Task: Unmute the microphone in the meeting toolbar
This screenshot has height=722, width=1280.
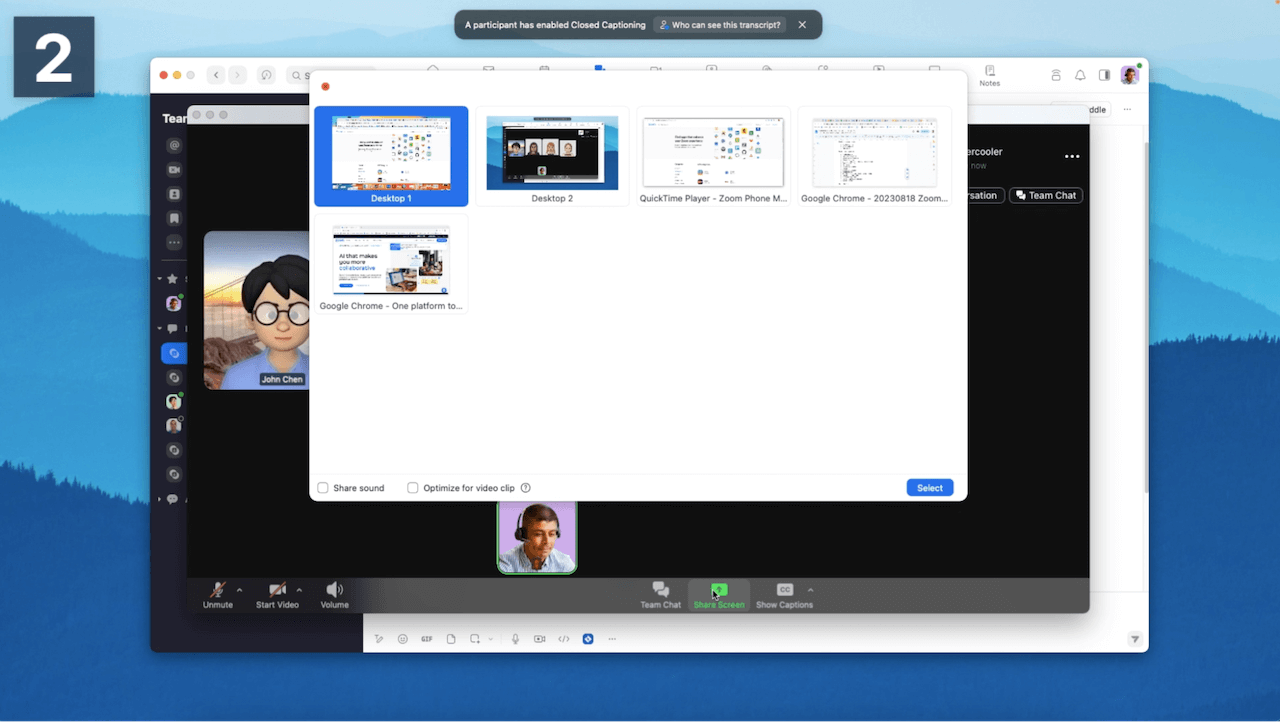Action: tap(217, 593)
